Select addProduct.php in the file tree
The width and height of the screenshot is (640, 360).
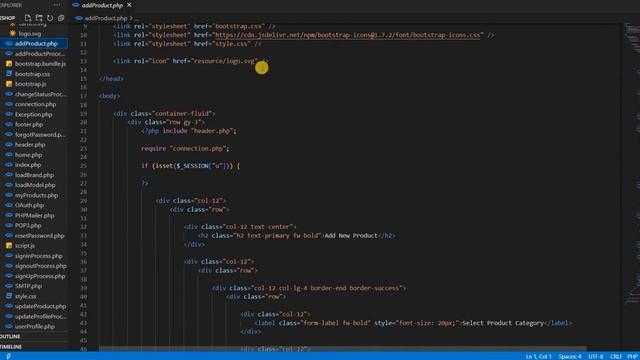[x=36, y=44]
